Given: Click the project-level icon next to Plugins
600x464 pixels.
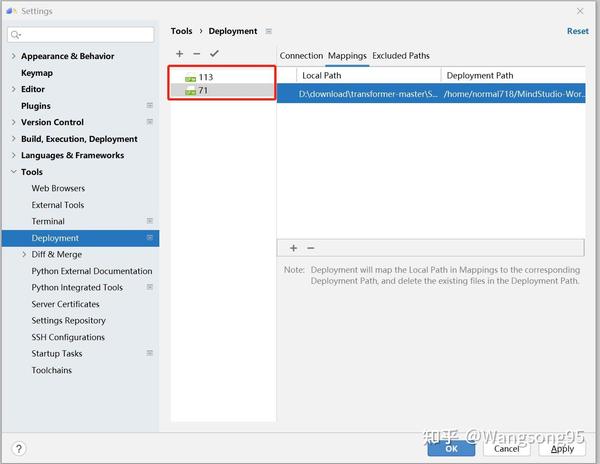Looking at the screenshot, I should 150,106.
